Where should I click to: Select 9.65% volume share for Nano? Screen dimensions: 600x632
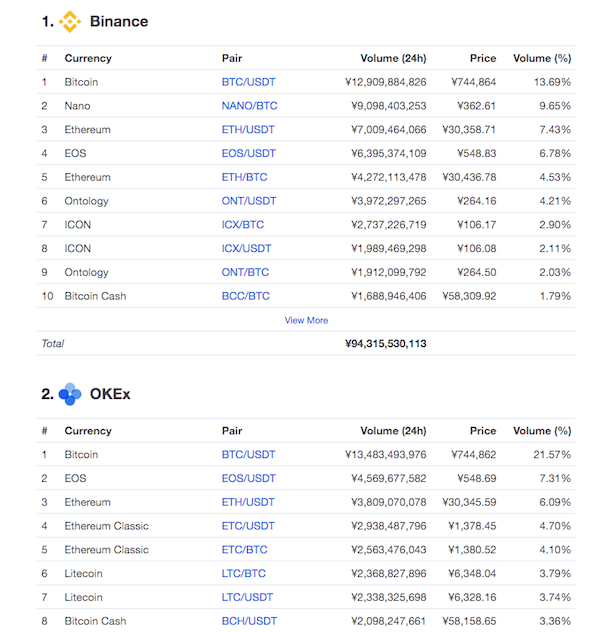click(555, 106)
